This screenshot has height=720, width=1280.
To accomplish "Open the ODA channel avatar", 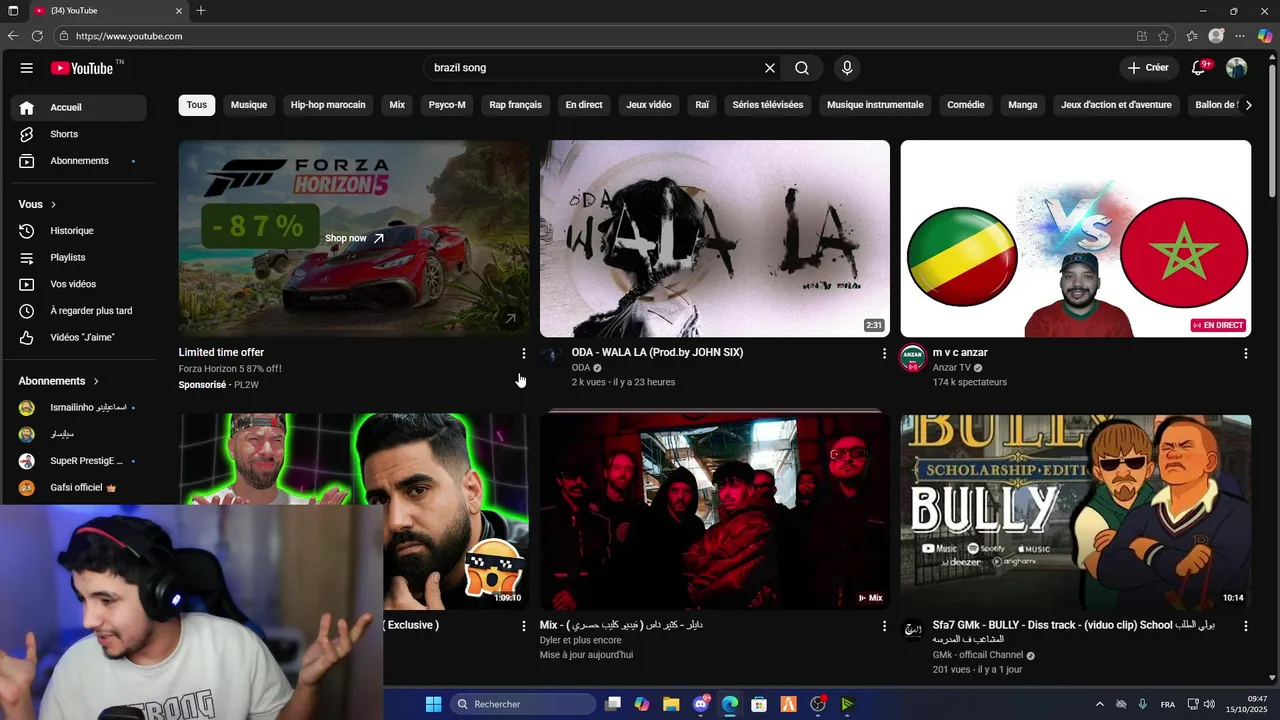I will 551,357.
